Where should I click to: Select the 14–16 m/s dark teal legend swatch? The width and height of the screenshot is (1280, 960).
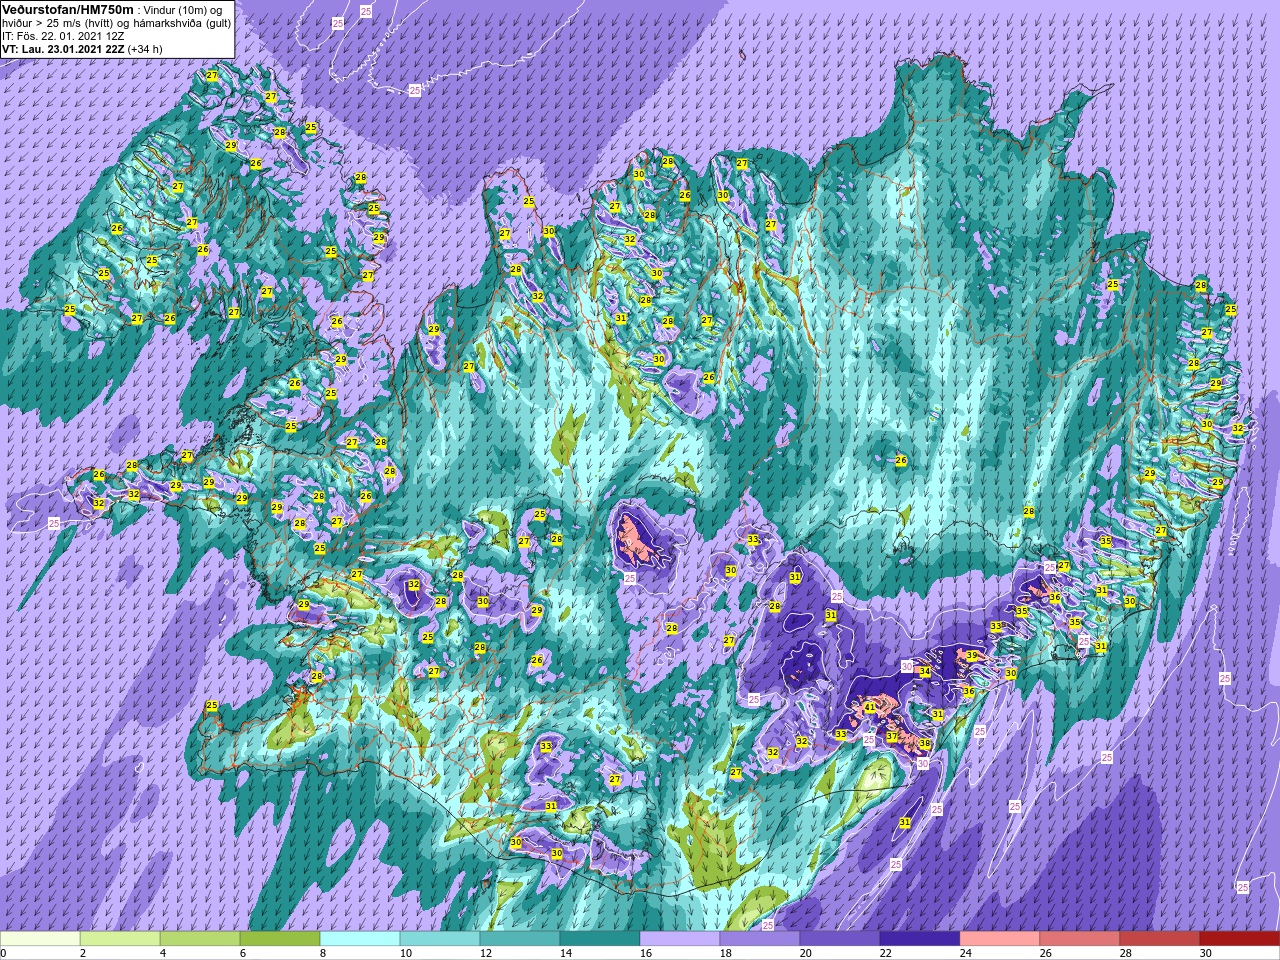600,939
